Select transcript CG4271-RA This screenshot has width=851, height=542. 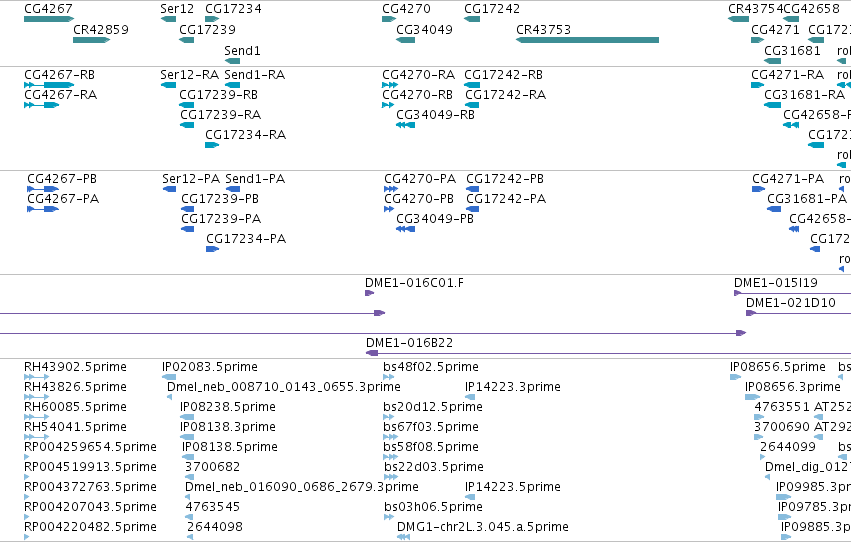758,85
